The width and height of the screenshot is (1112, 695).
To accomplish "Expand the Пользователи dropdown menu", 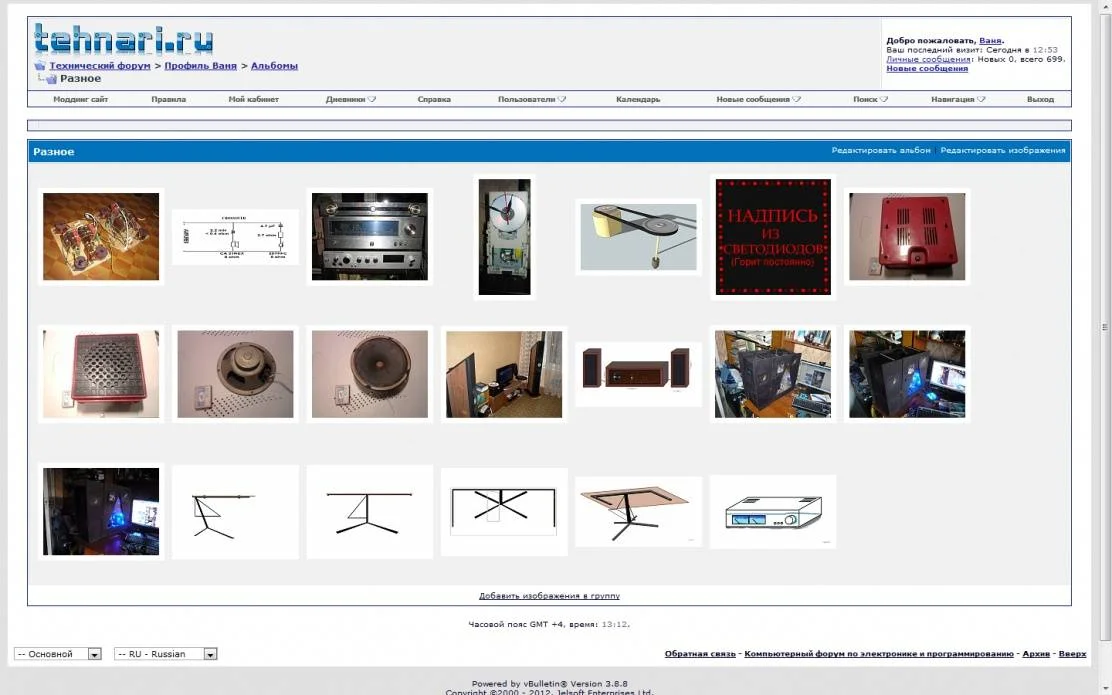I will coord(532,99).
